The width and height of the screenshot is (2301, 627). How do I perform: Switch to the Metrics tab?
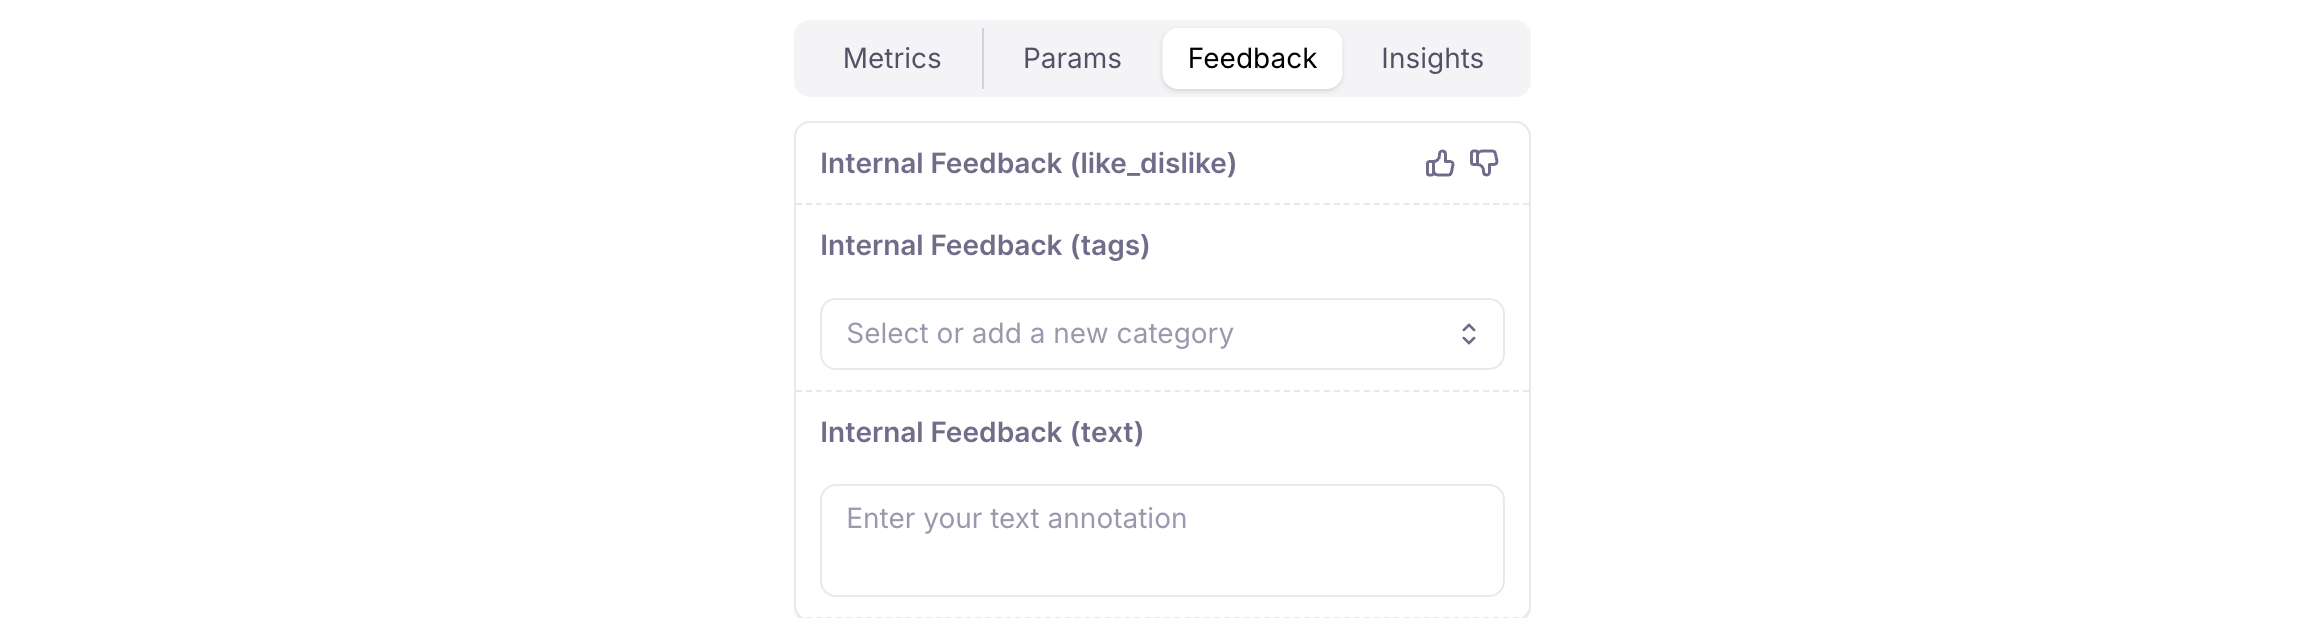(891, 58)
